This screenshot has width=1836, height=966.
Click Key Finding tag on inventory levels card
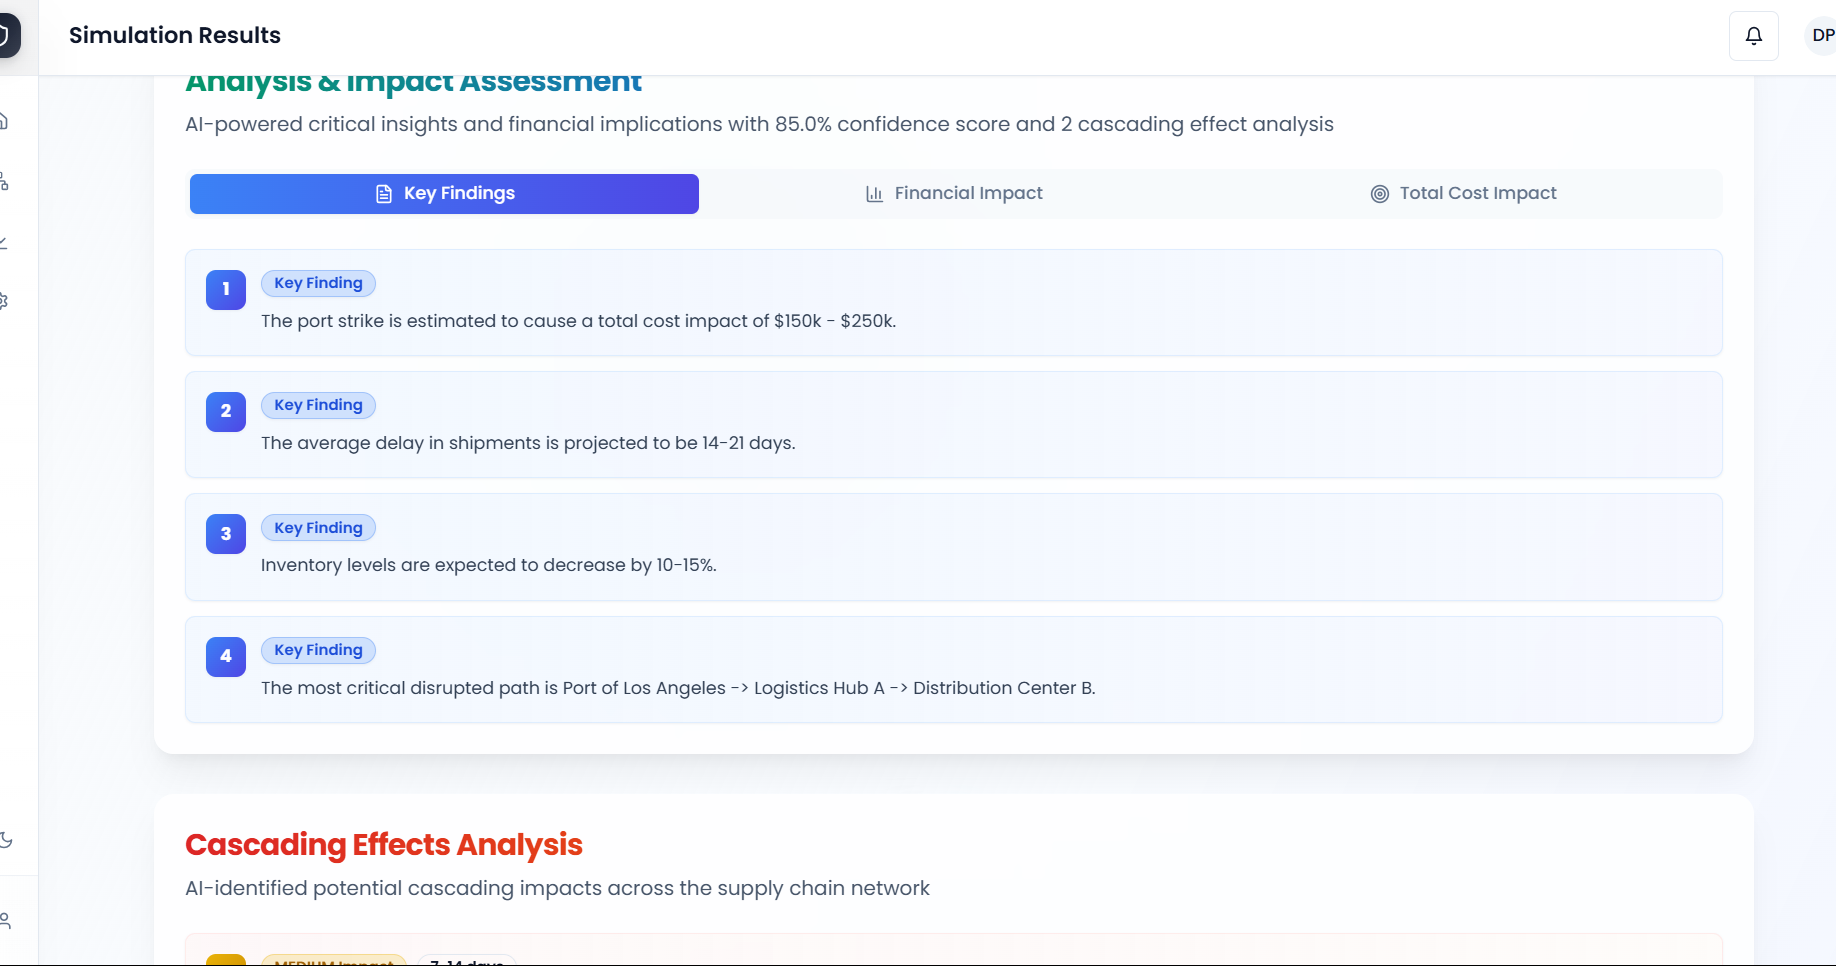tap(318, 528)
